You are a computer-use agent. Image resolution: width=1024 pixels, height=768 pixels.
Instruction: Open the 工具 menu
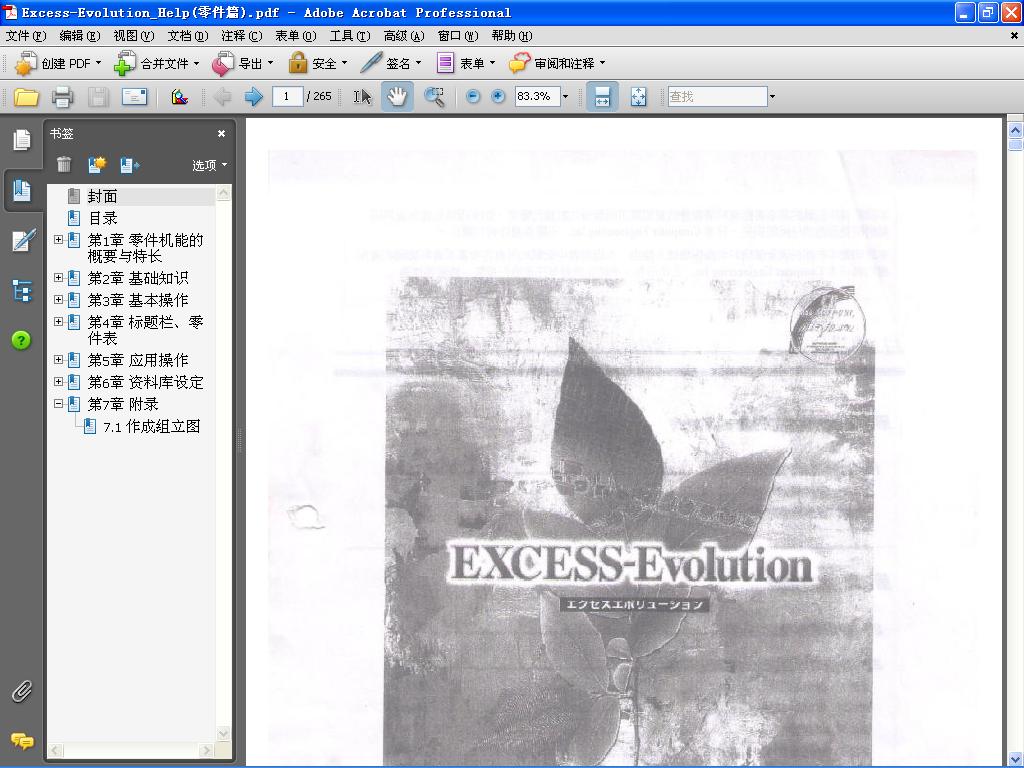click(349, 36)
